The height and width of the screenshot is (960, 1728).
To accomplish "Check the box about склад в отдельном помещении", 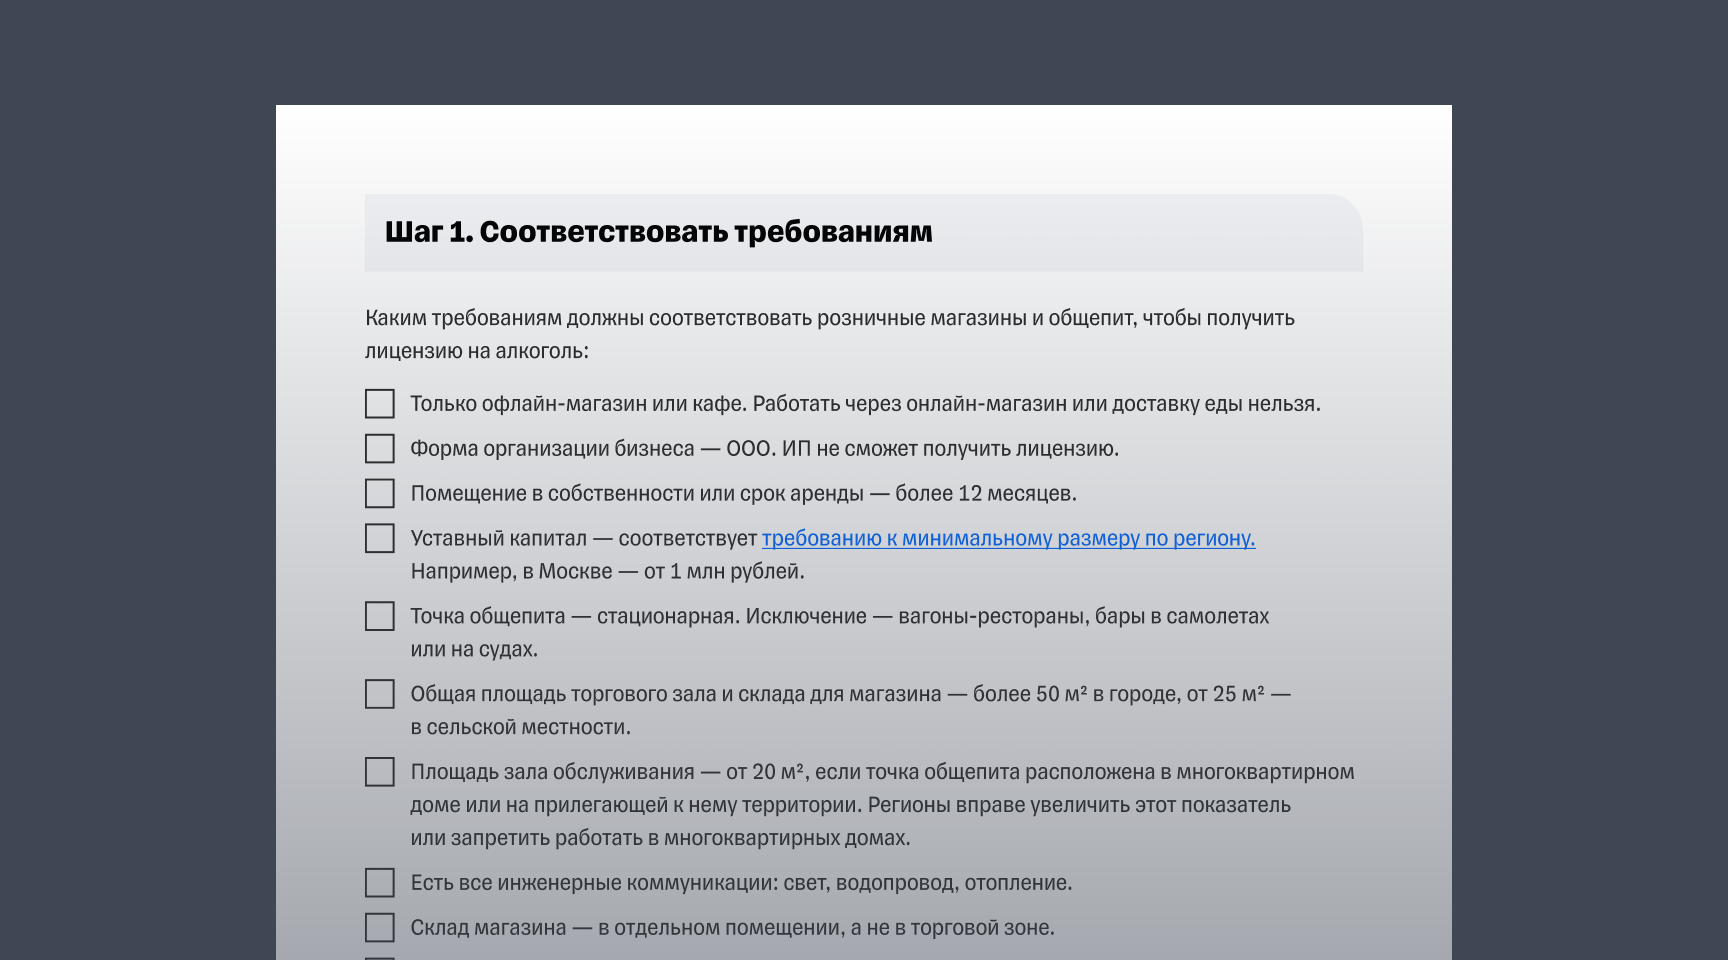I will point(379,928).
